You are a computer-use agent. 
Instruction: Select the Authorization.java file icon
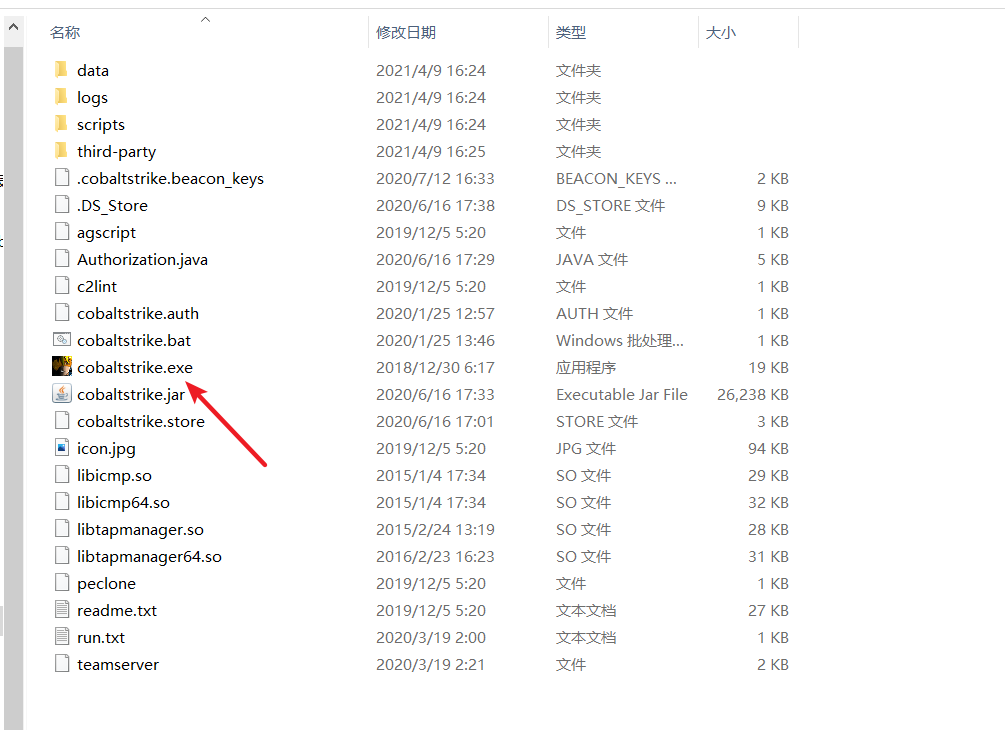tap(62, 258)
